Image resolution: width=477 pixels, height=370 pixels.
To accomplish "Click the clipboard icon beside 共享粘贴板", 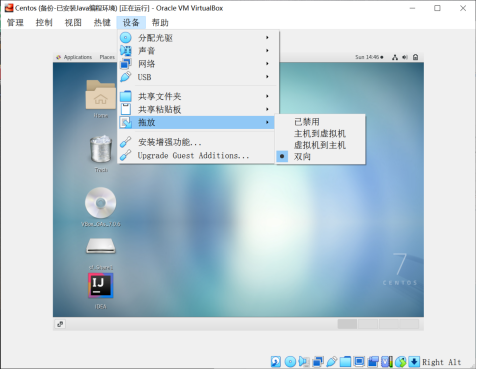I will [126, 109].
